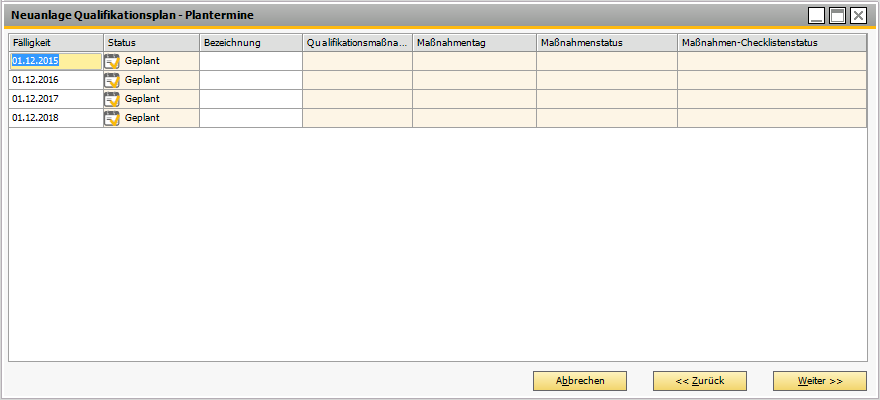Image resolution: width=880 pixels, height=400 pixels.
Task: Select the Fälligkeit cell 01.12.2016
Action: [55, 80]
